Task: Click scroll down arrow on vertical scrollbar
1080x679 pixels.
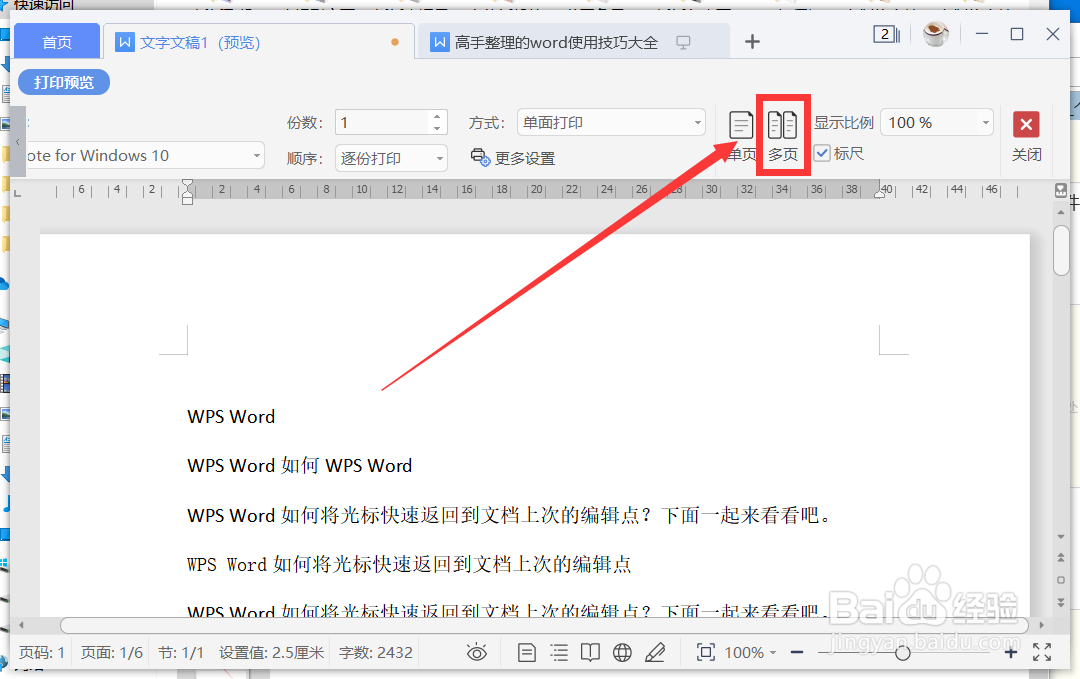Action: pyautogui.click(x=1061, y=536)
